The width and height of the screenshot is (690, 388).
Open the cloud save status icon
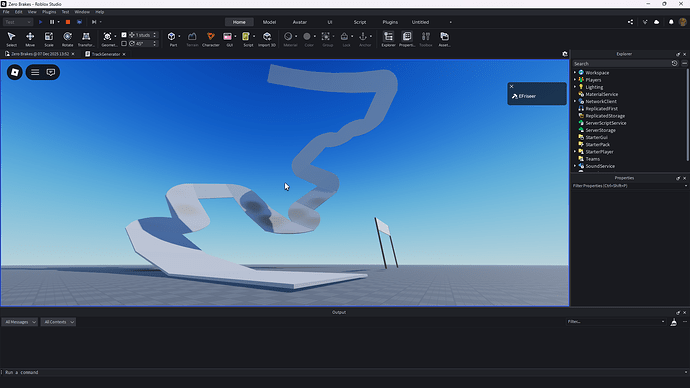tap(657, 22)
